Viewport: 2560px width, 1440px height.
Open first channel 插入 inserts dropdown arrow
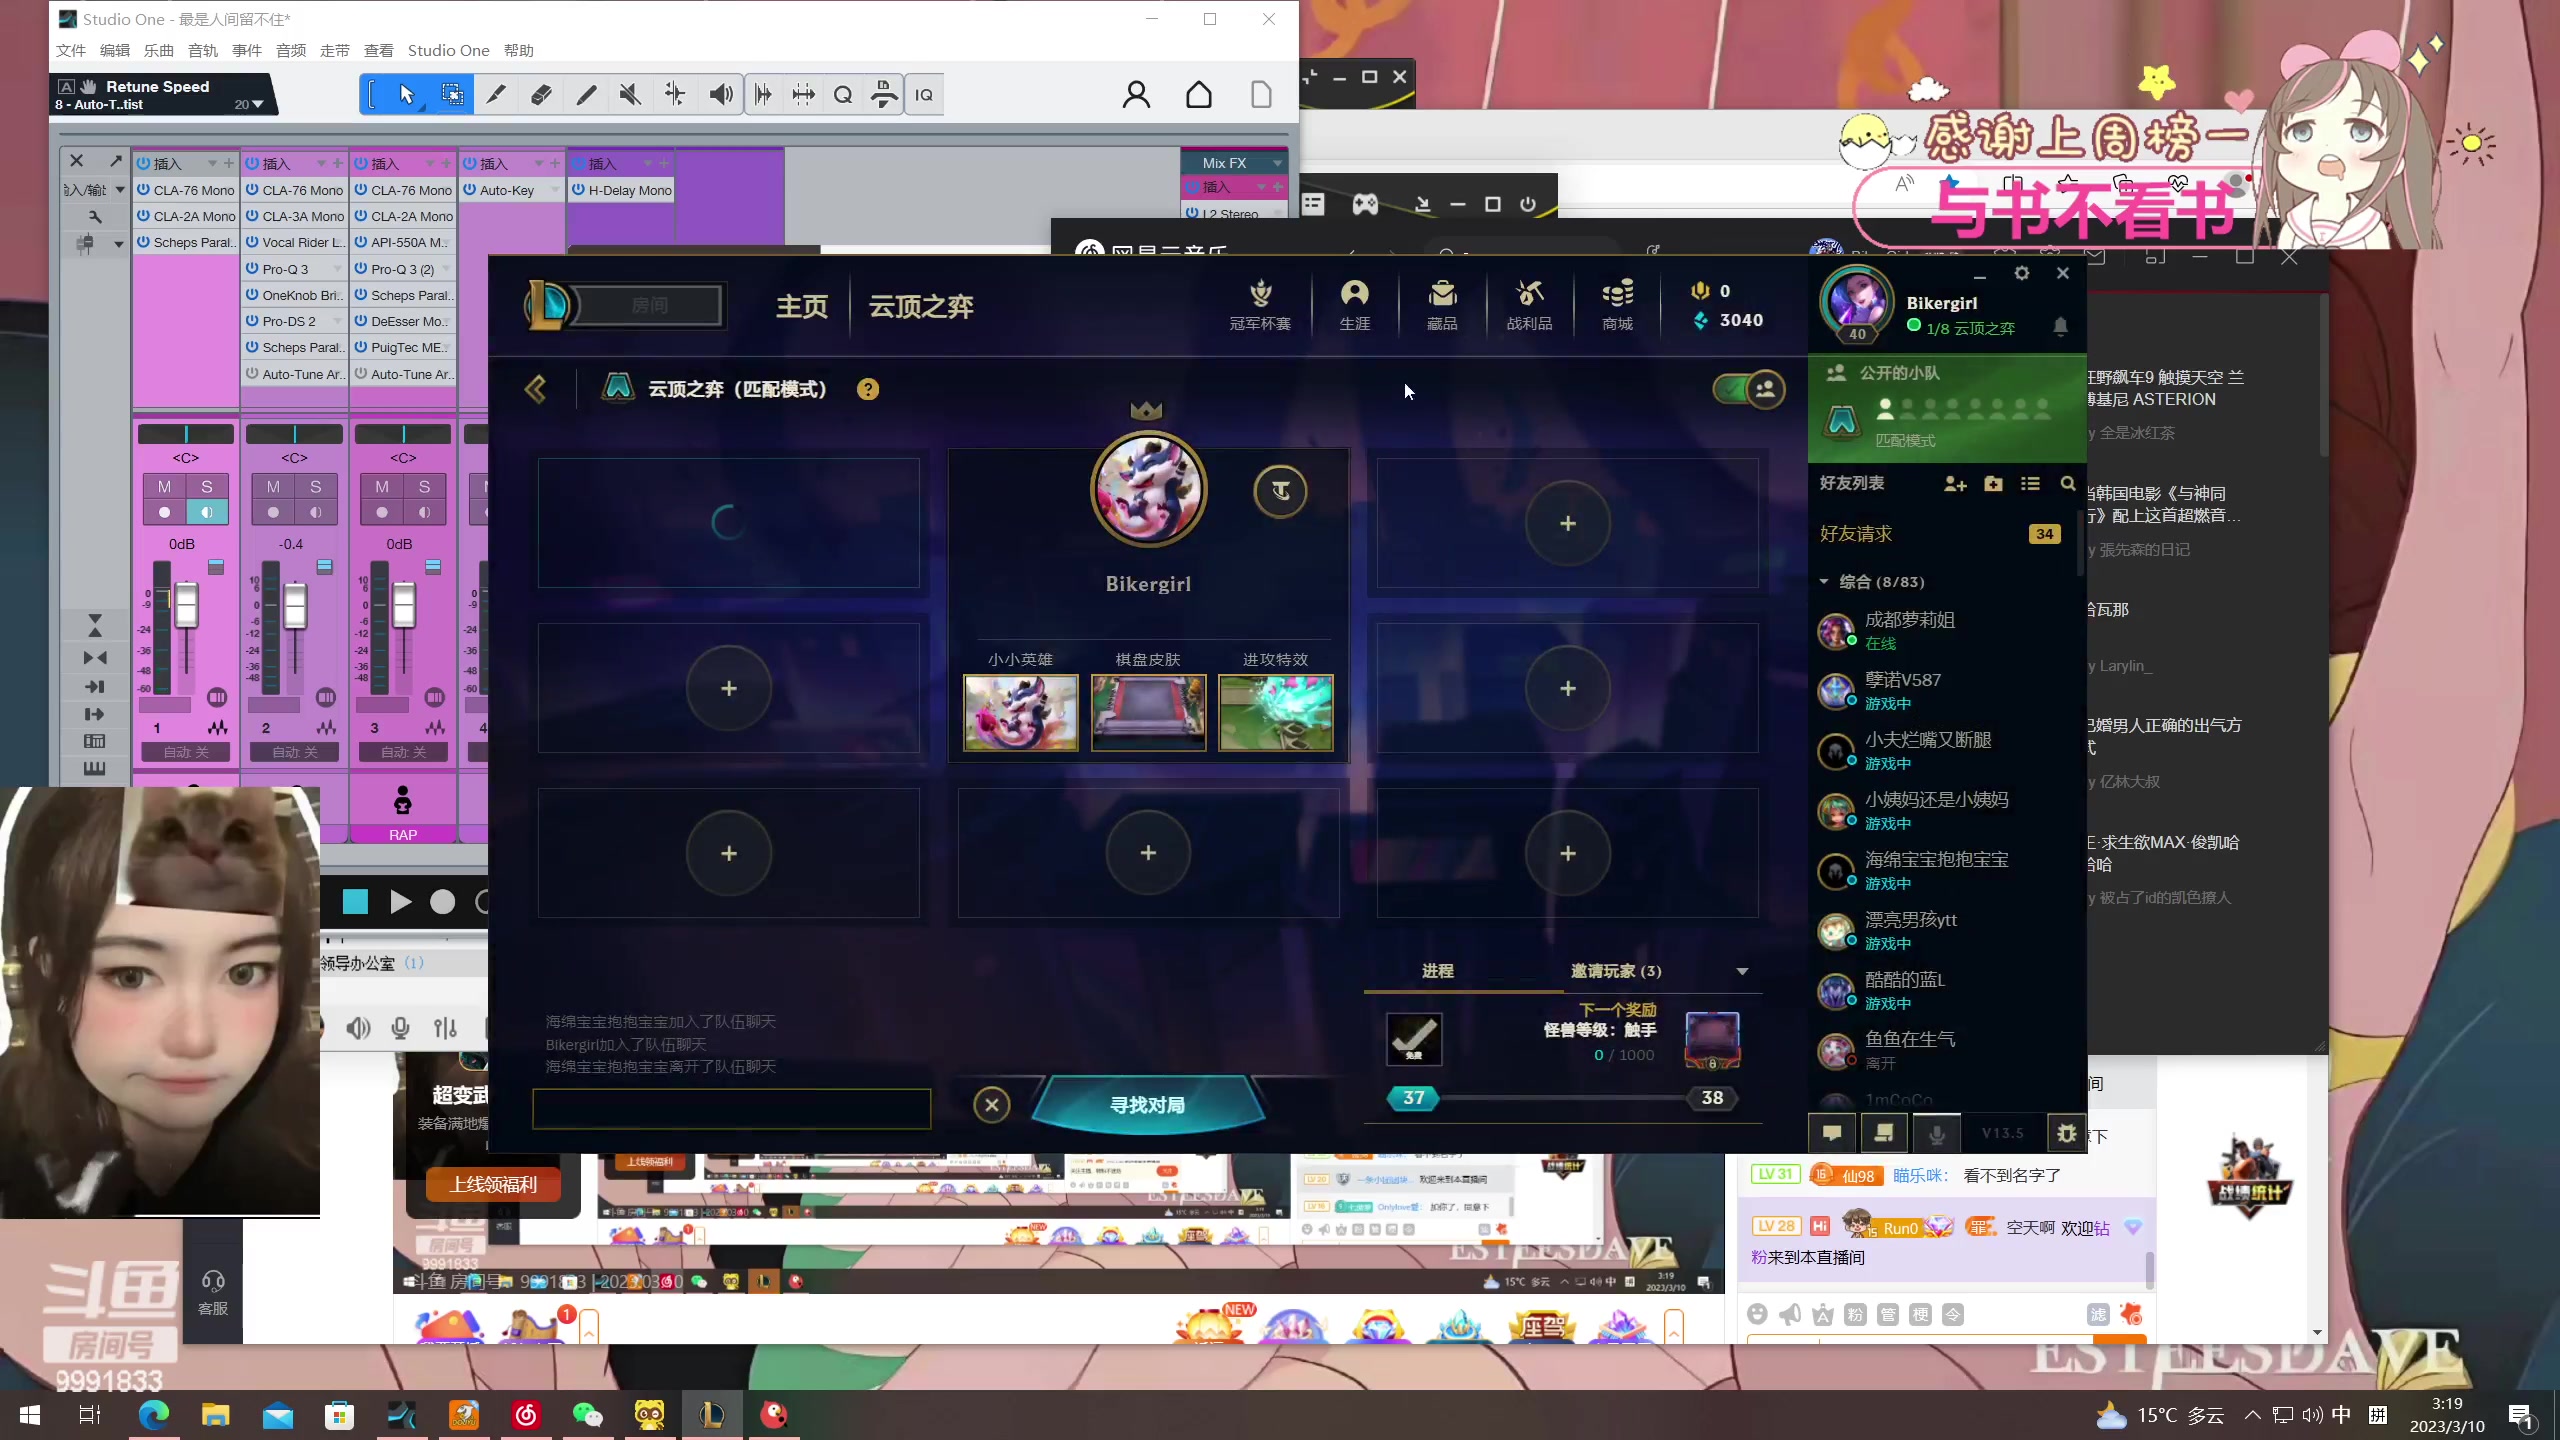pos(212,164)
